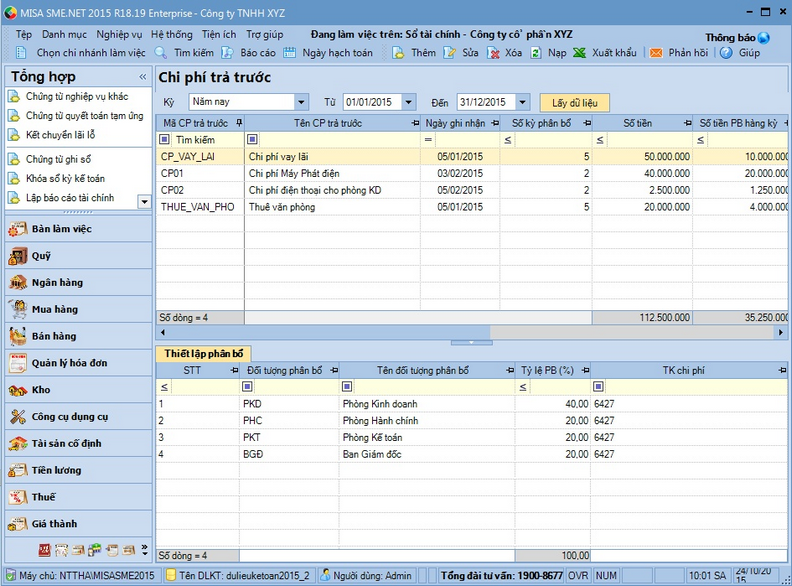Click the horizontal scrollbar thumb of expense grid
Screen dimensions: 792x586
coord(329,332)
